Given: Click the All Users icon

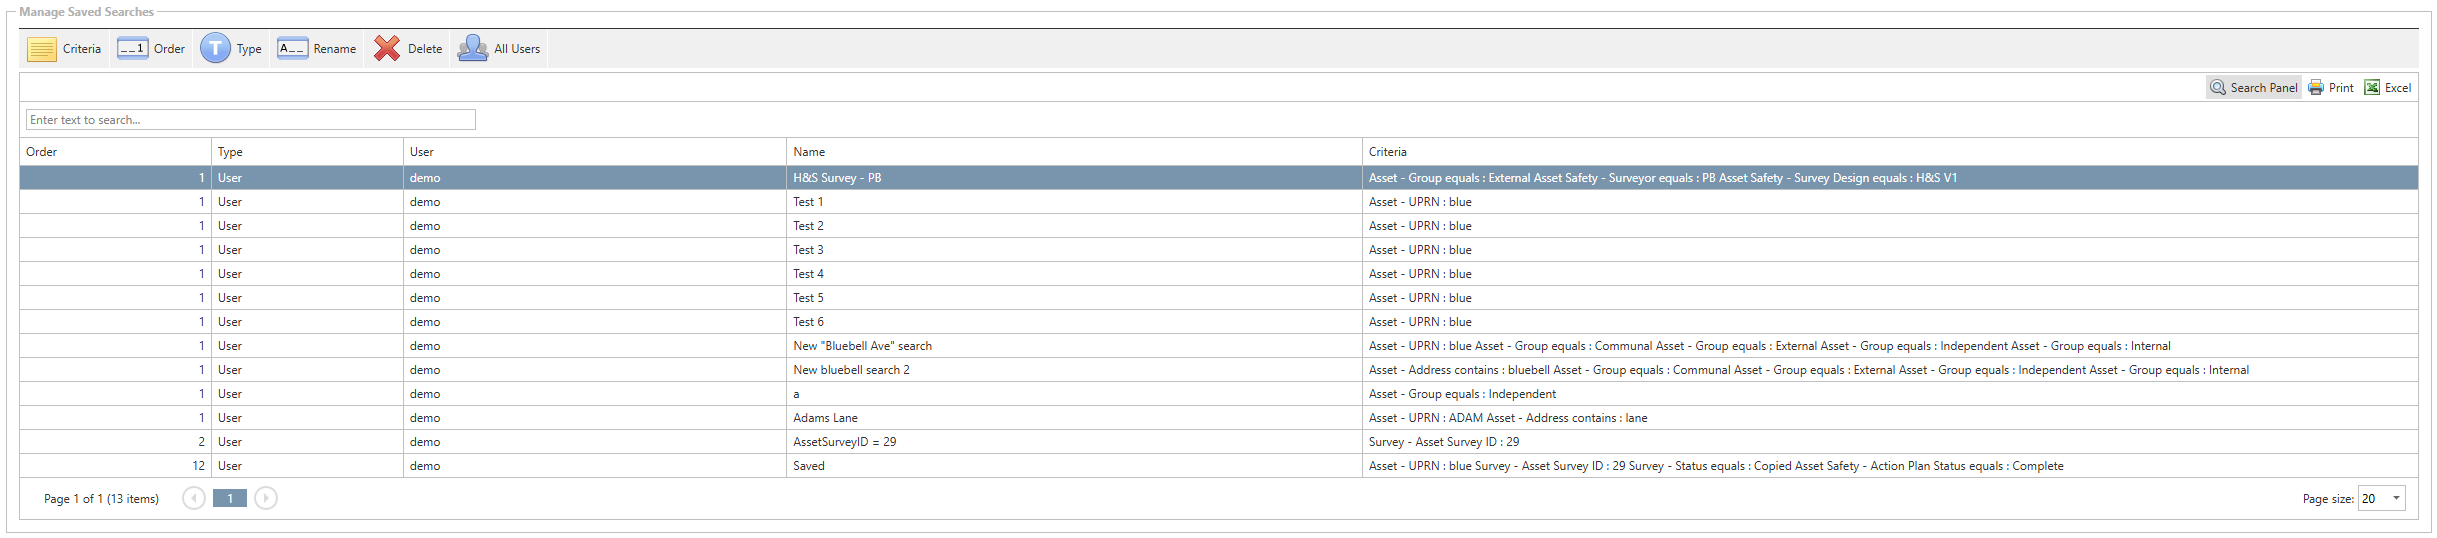Looking at the screenshot, I should [472, 49].
